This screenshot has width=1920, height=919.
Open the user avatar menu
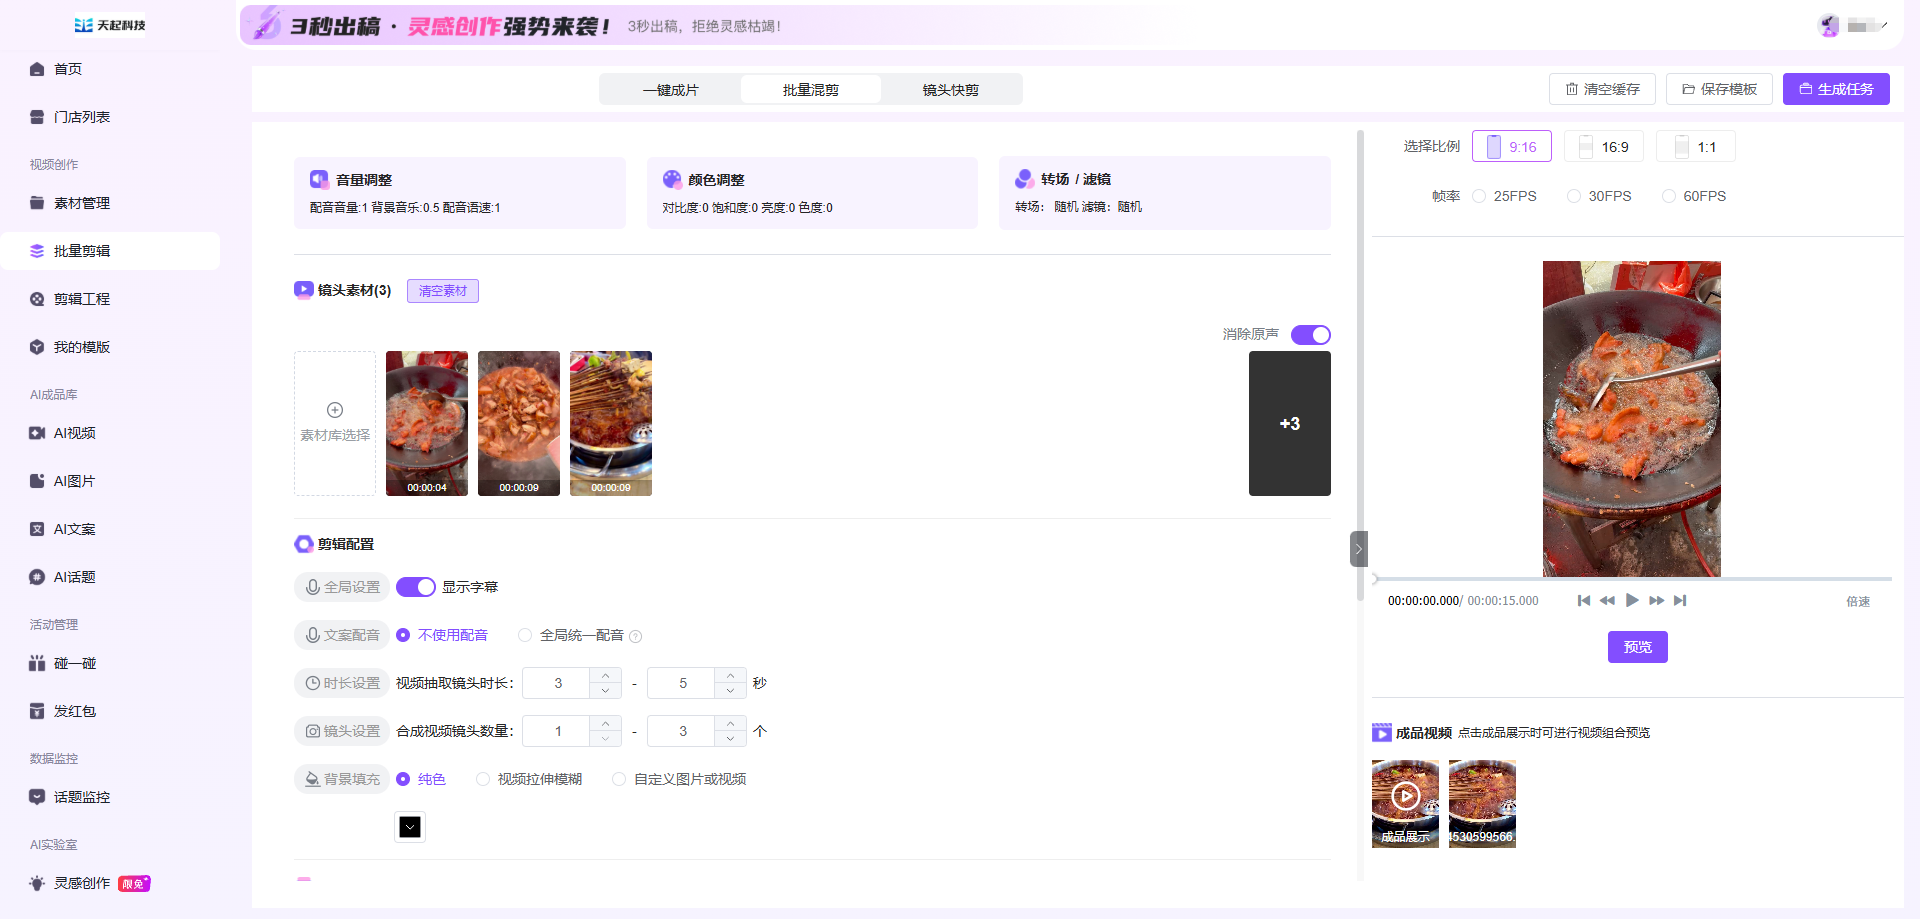1829,26
